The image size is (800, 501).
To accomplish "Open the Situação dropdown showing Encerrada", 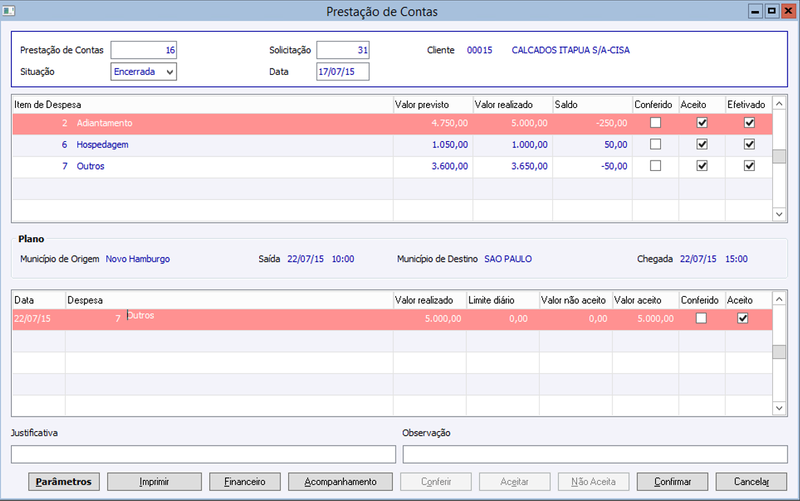I will point(143,71).
